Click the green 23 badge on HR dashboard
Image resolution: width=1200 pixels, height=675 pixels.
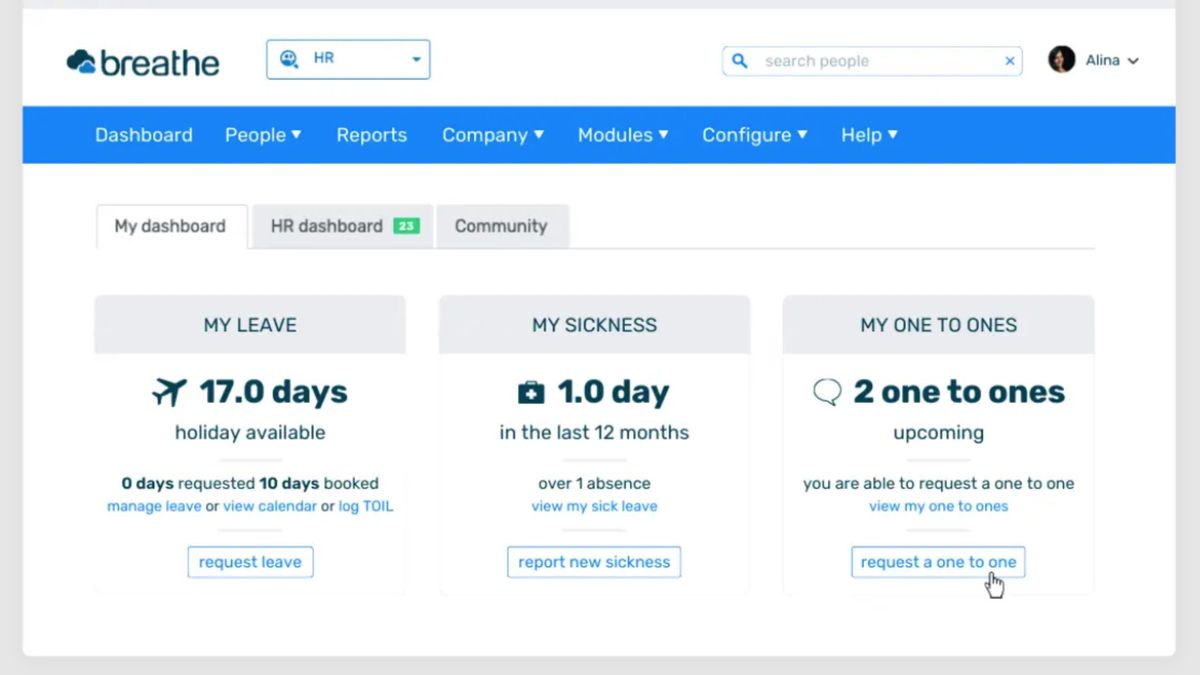tap(406, 226)
